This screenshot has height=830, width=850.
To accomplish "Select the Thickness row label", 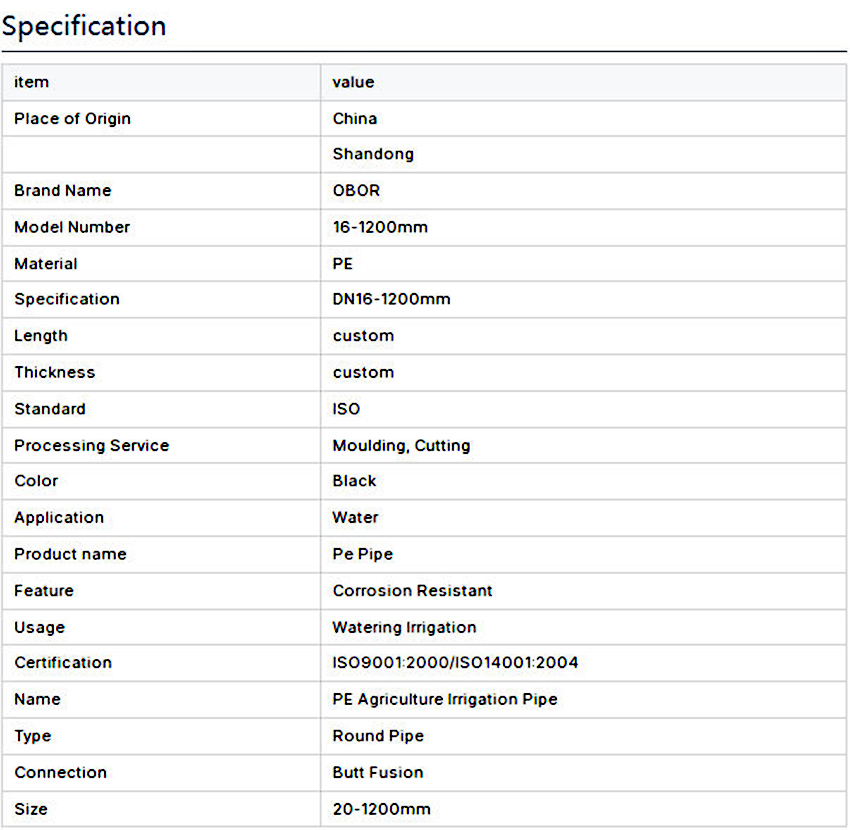I will point(55,372).
